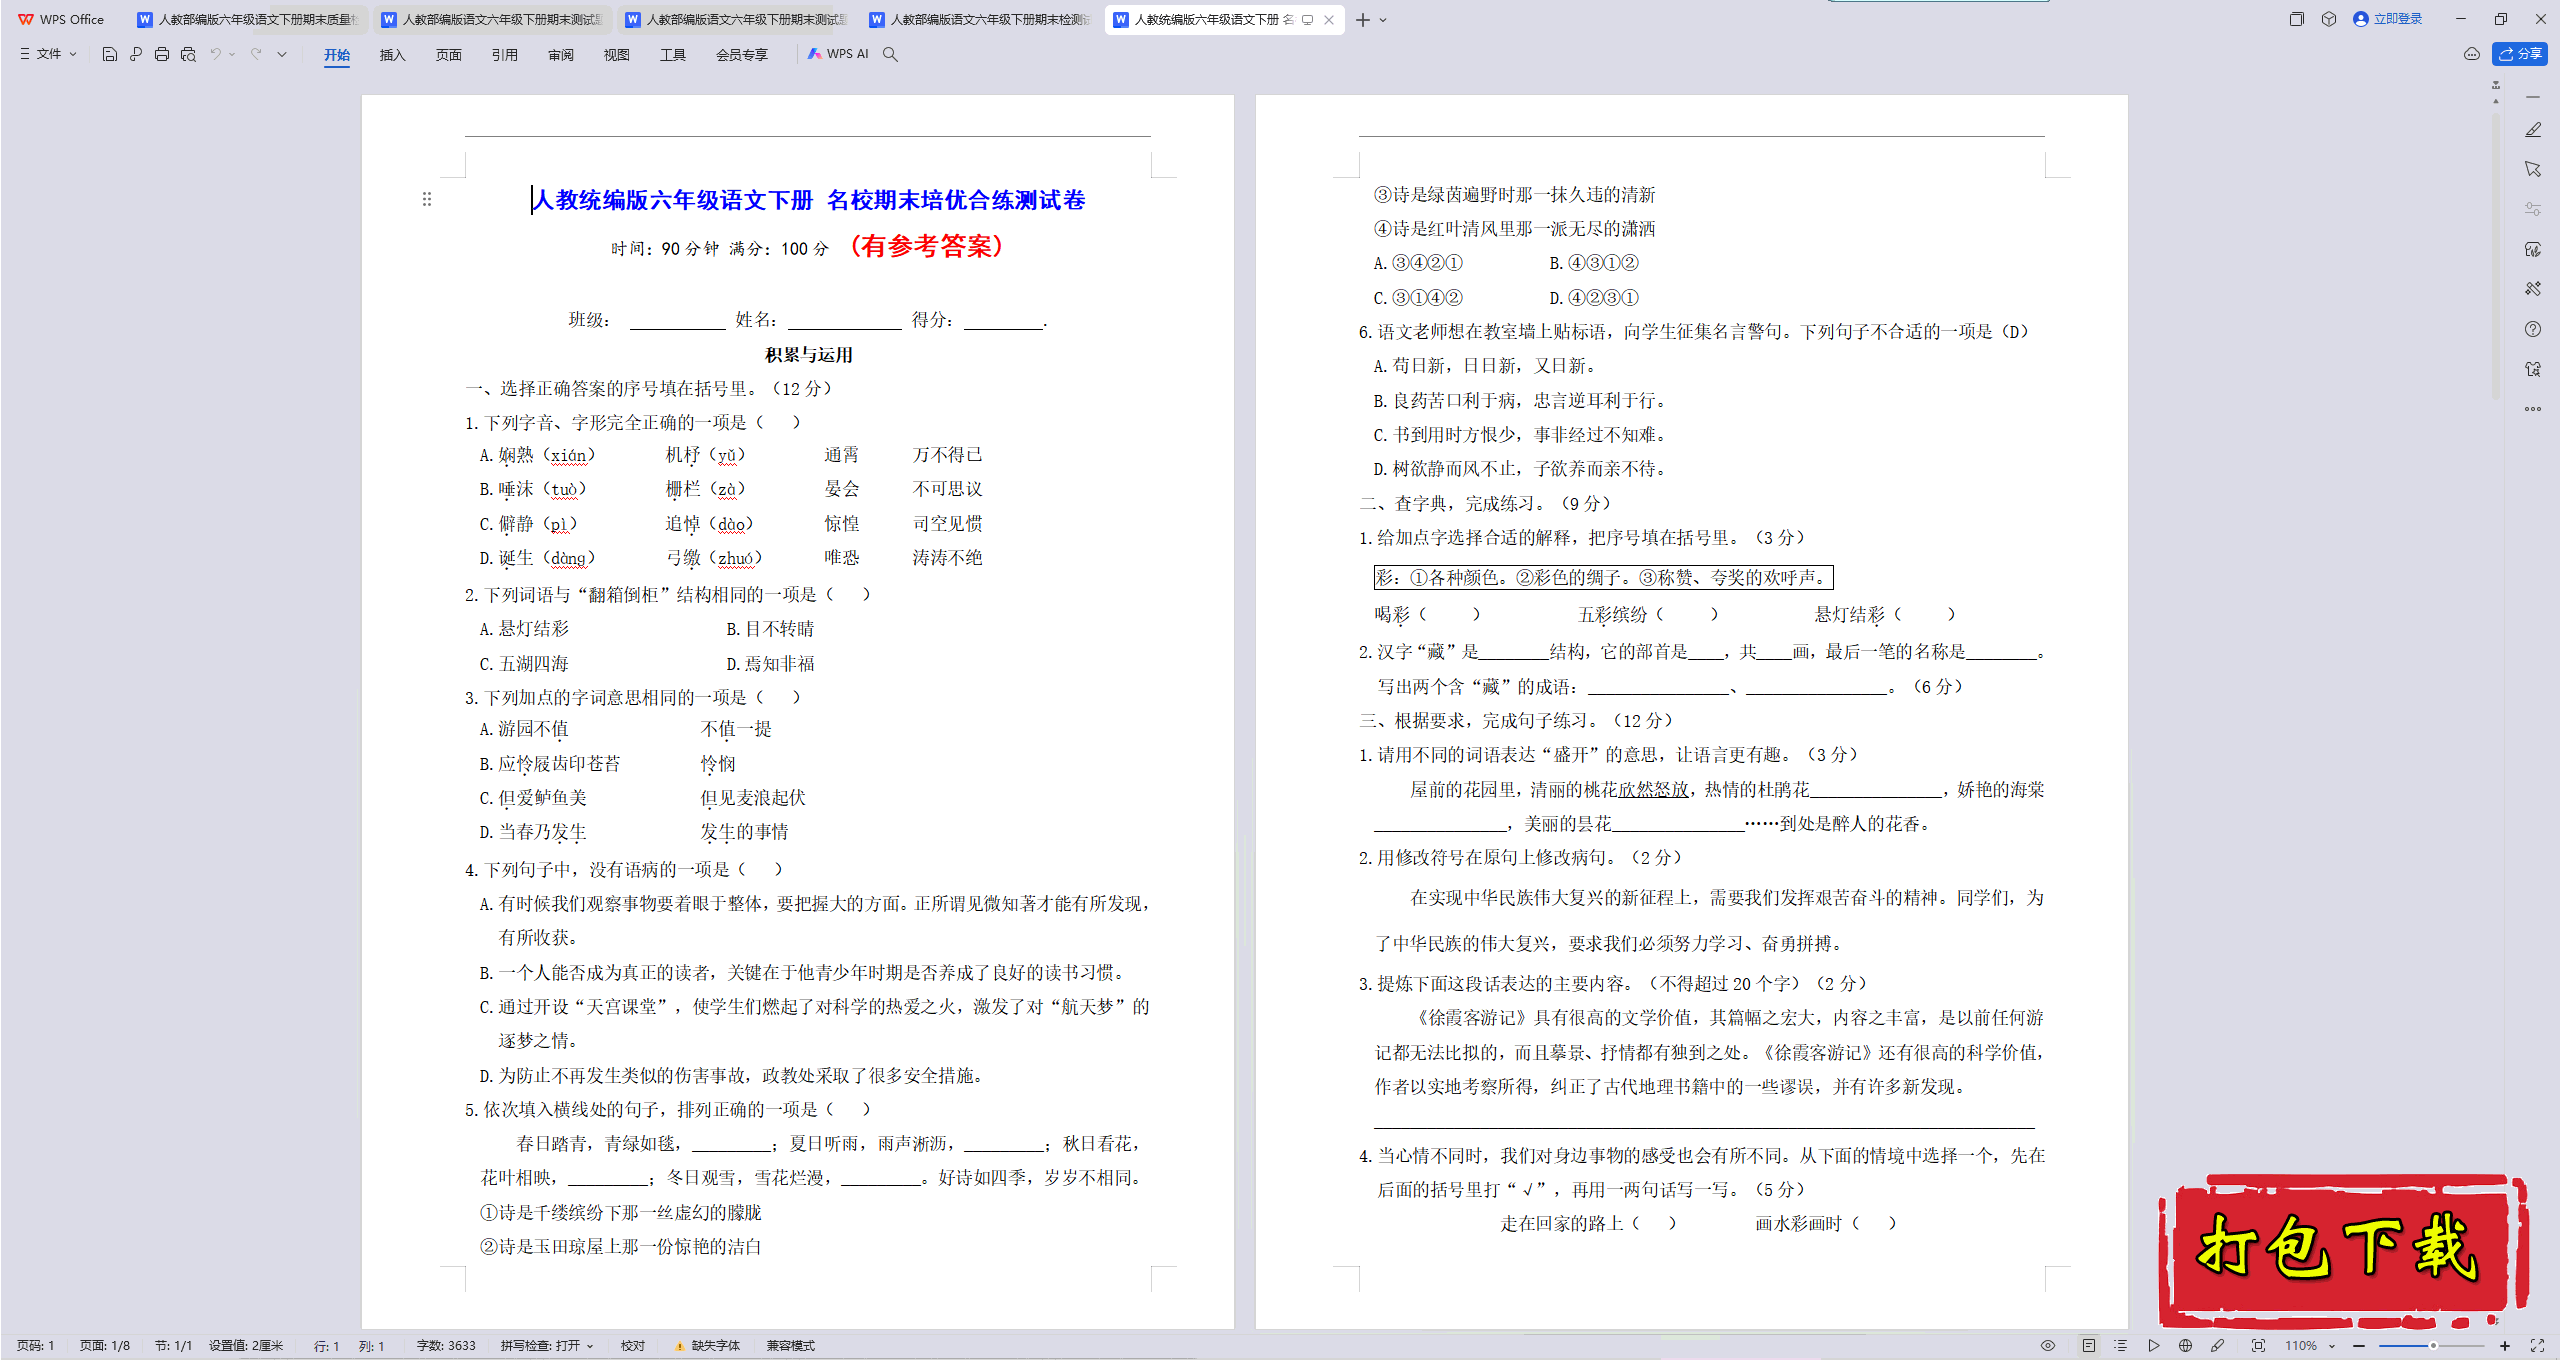Viewport: 2560px width, 1360px height.
Task: Click the fourth icon down in right sidebar
Action: [2533, 249]
